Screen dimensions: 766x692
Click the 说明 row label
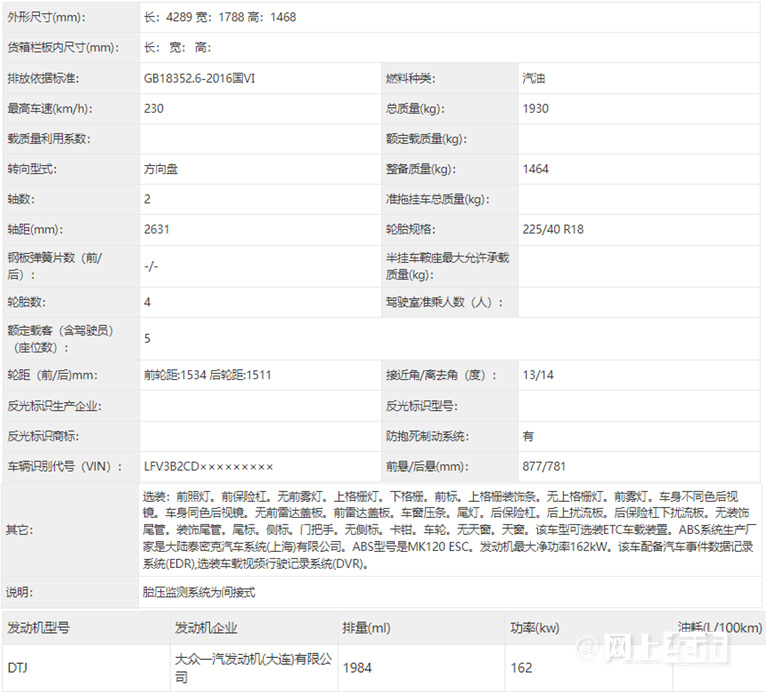click(x=19, y=592)
